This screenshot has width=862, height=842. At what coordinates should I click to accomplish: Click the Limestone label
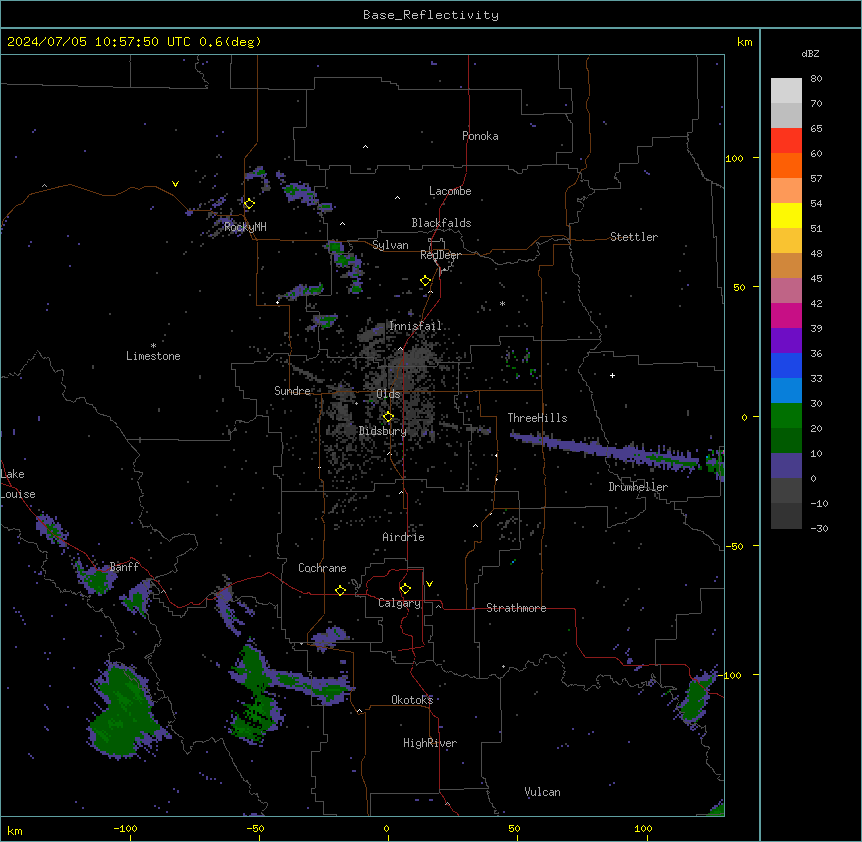coord(153,356)
